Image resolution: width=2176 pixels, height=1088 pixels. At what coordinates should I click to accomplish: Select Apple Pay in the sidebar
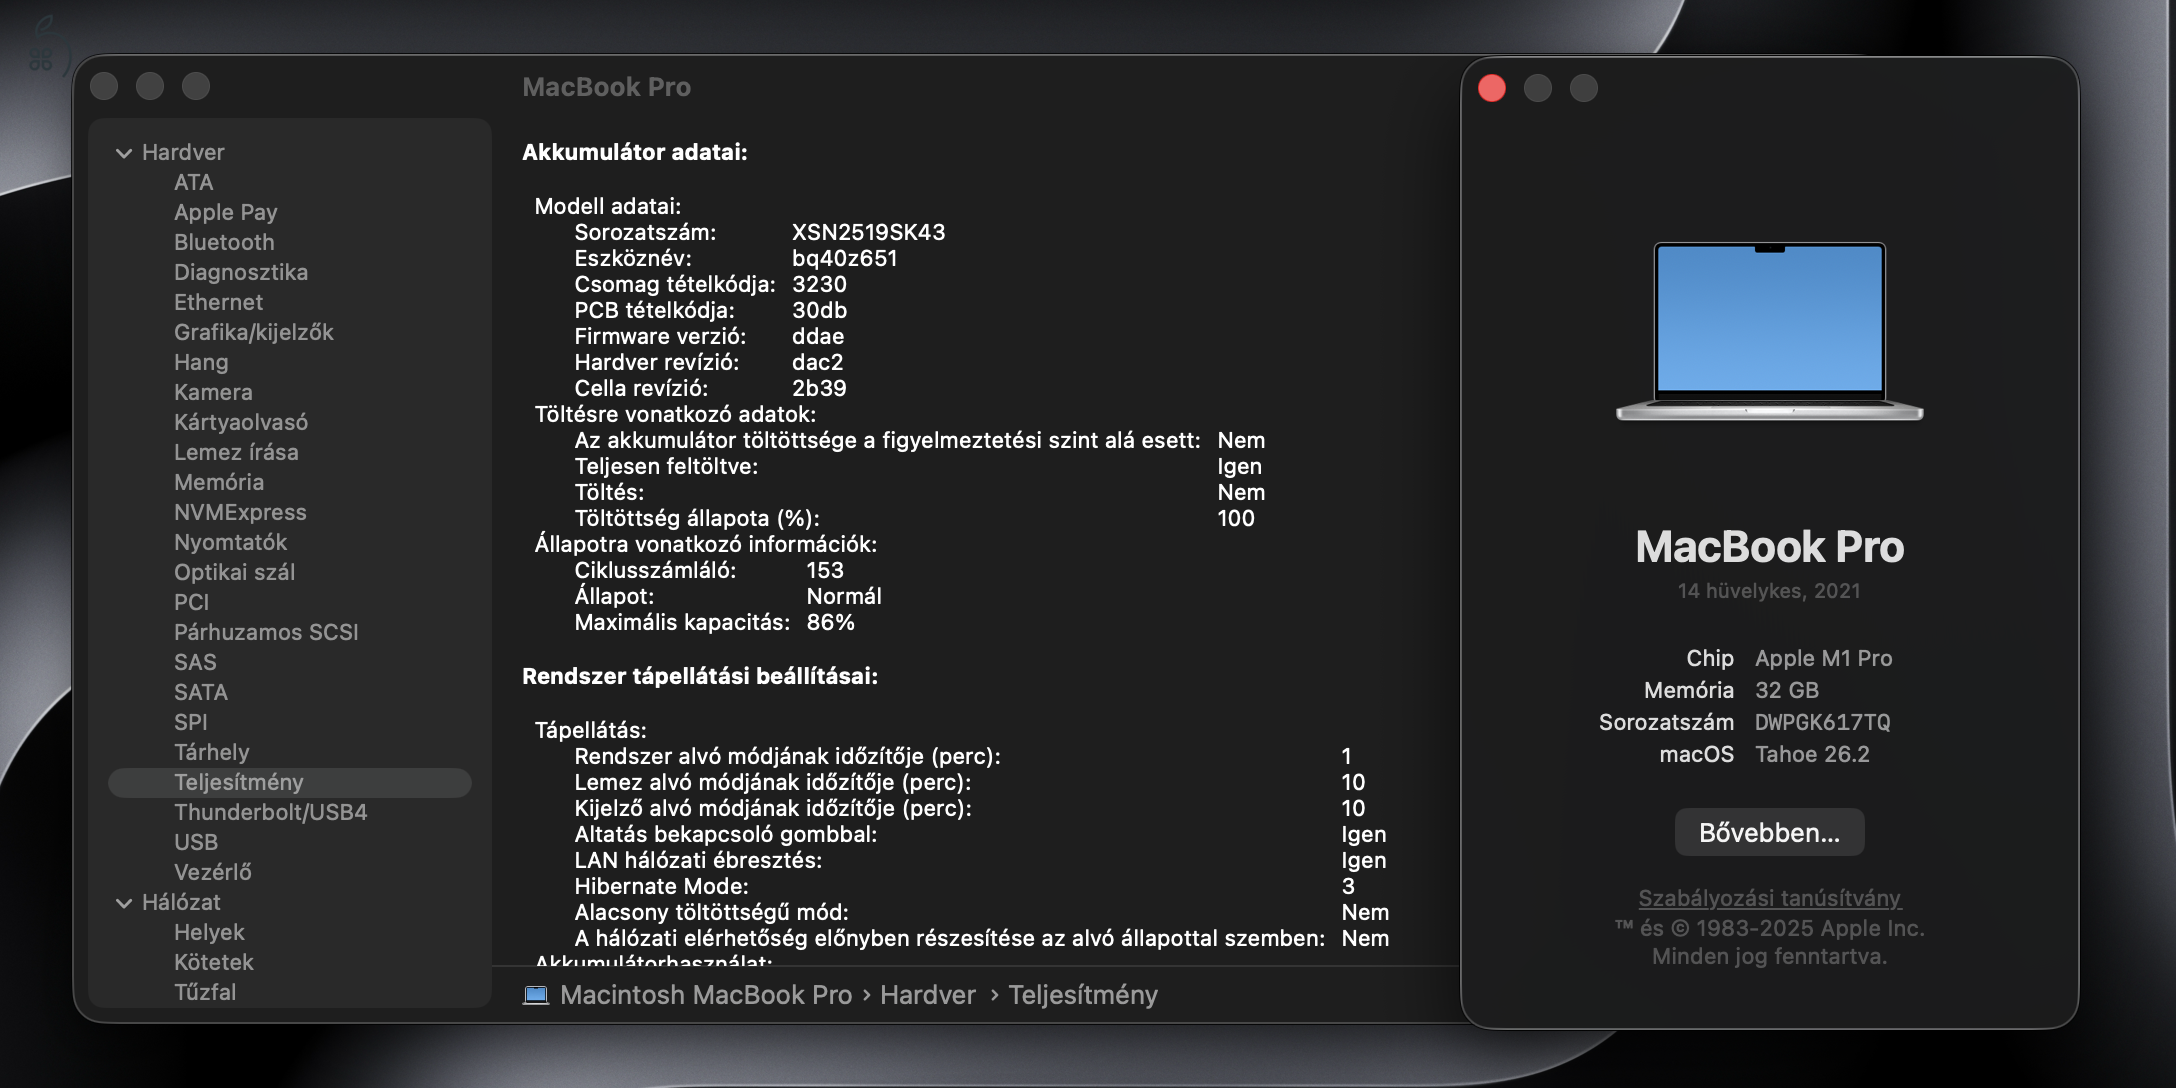click(x=225, y=212)
